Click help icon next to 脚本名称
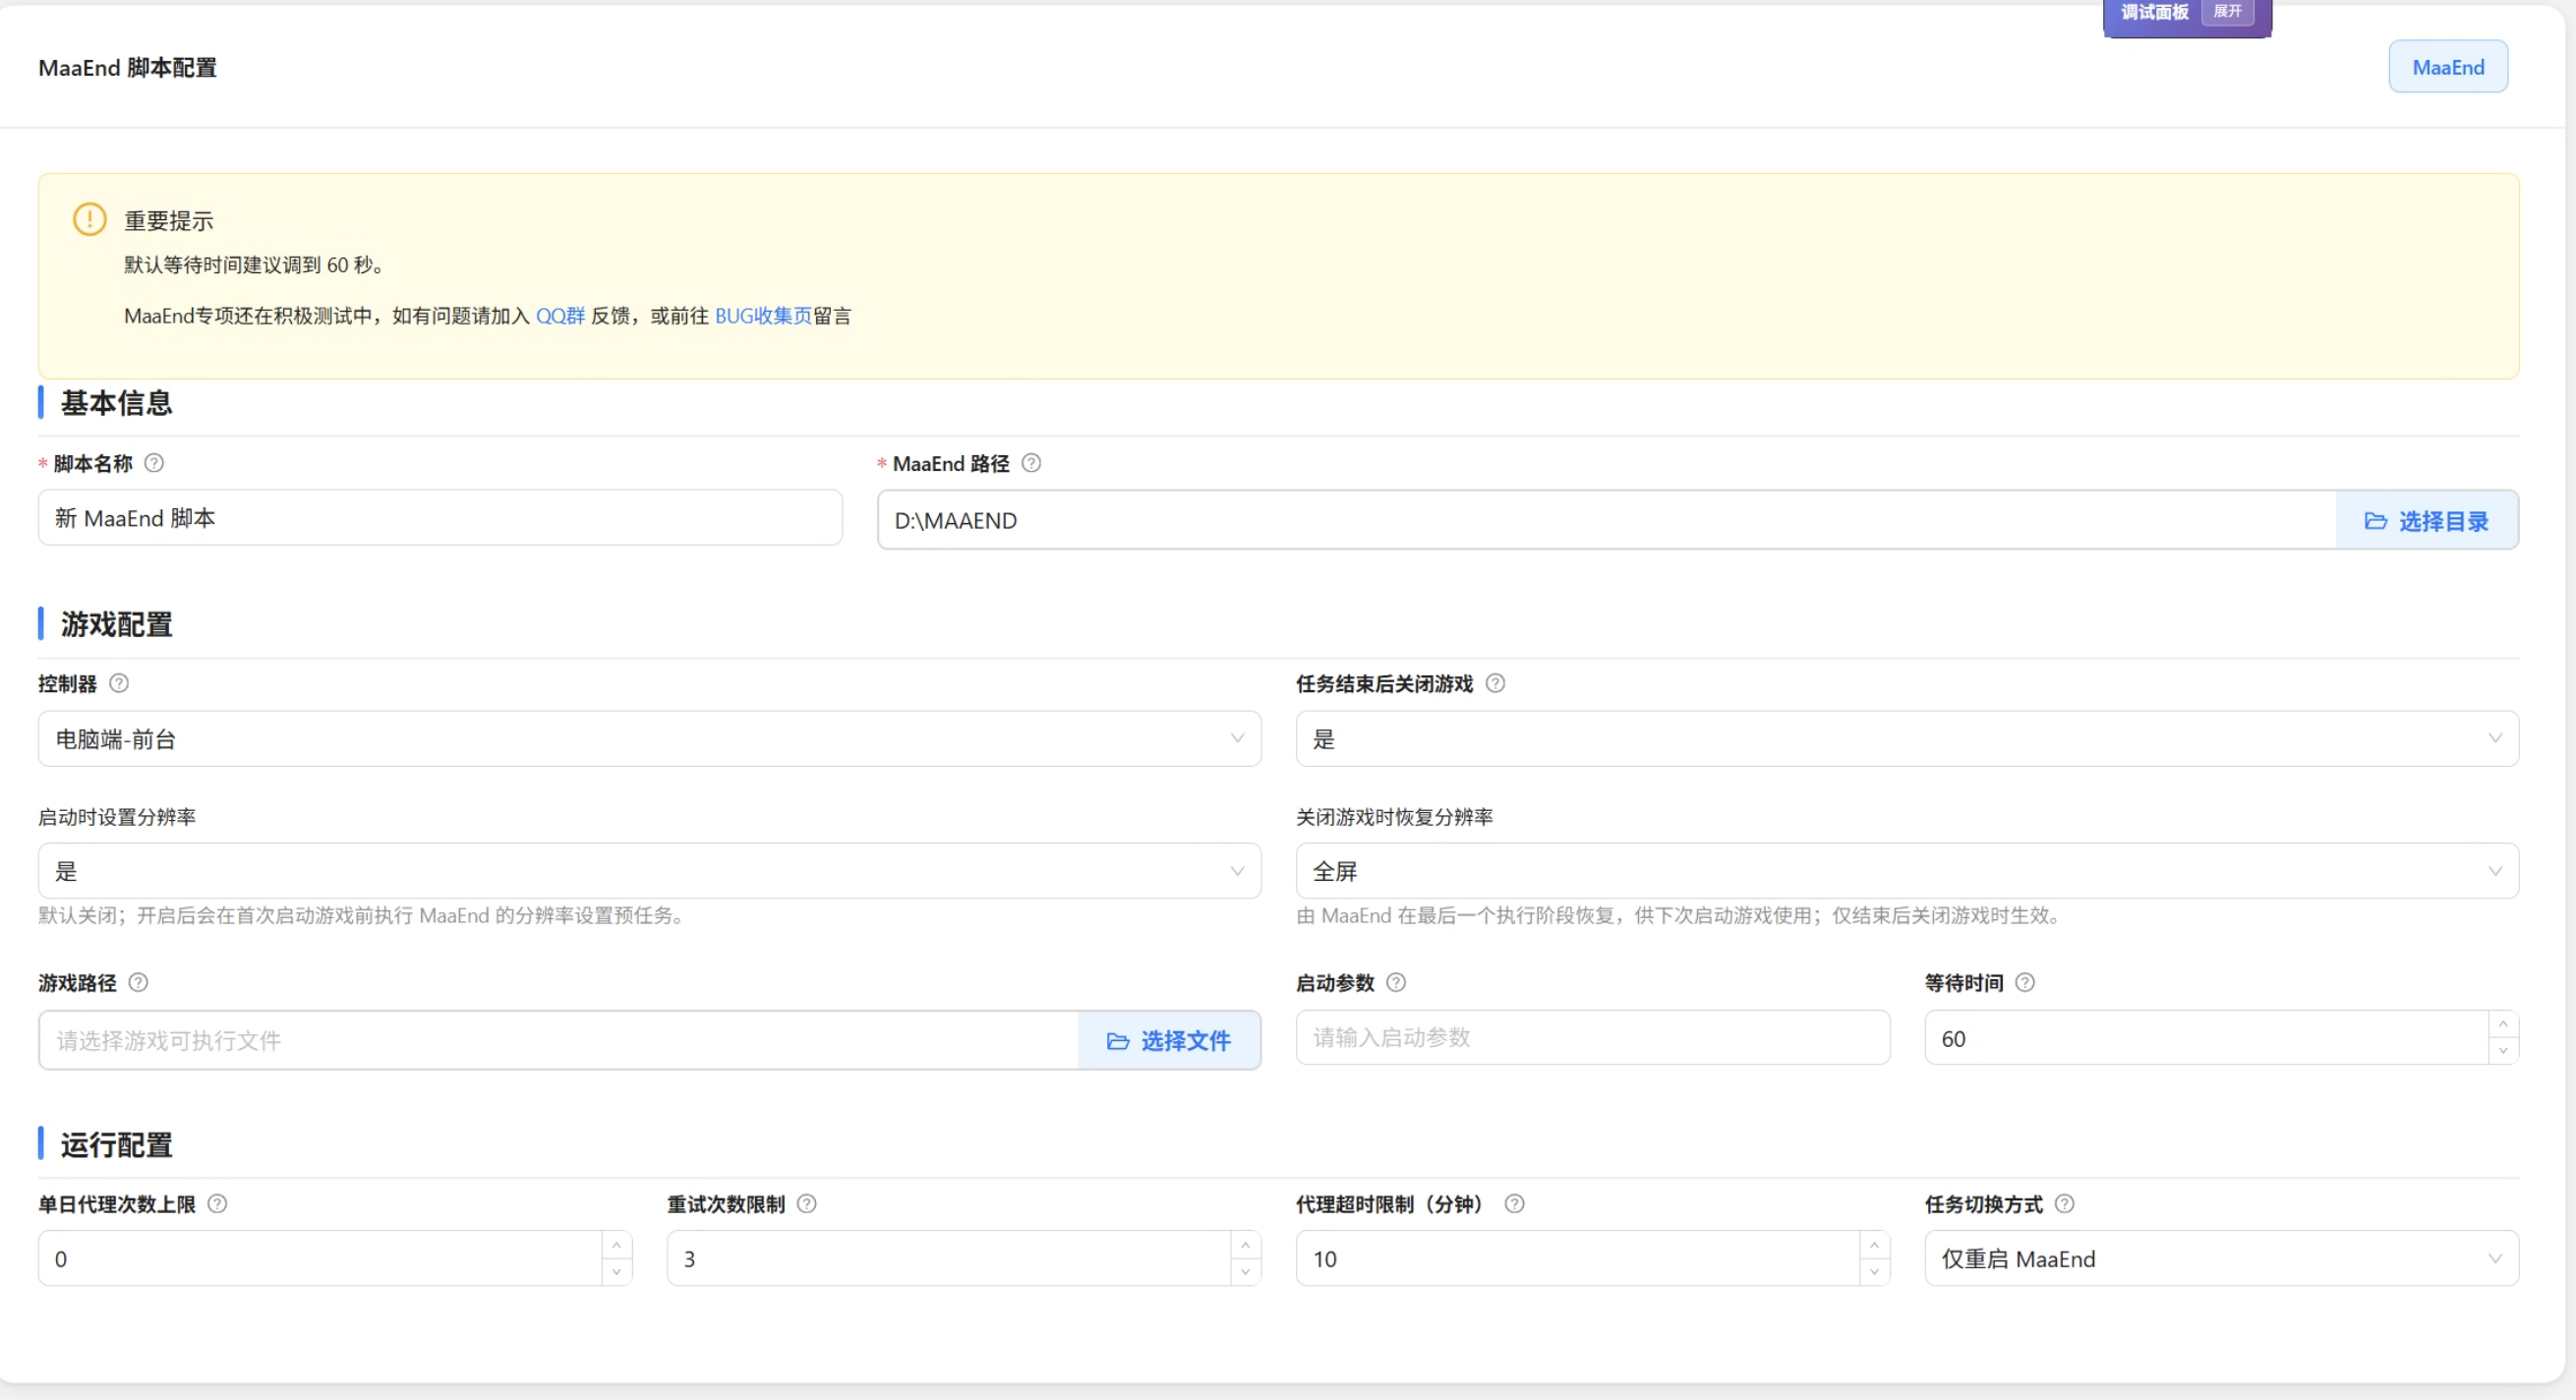This screenshot has height=1400, width=2576. [x=154, y=463]
